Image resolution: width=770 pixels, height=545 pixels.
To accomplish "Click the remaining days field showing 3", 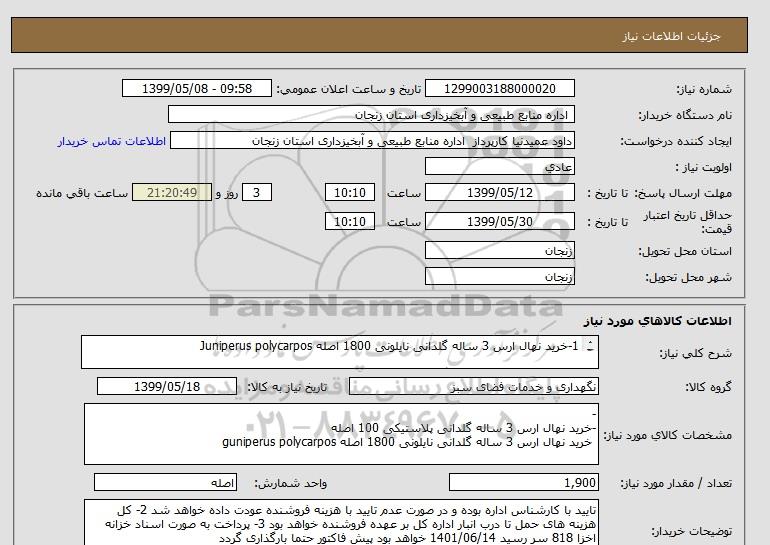I will [256, 192].
